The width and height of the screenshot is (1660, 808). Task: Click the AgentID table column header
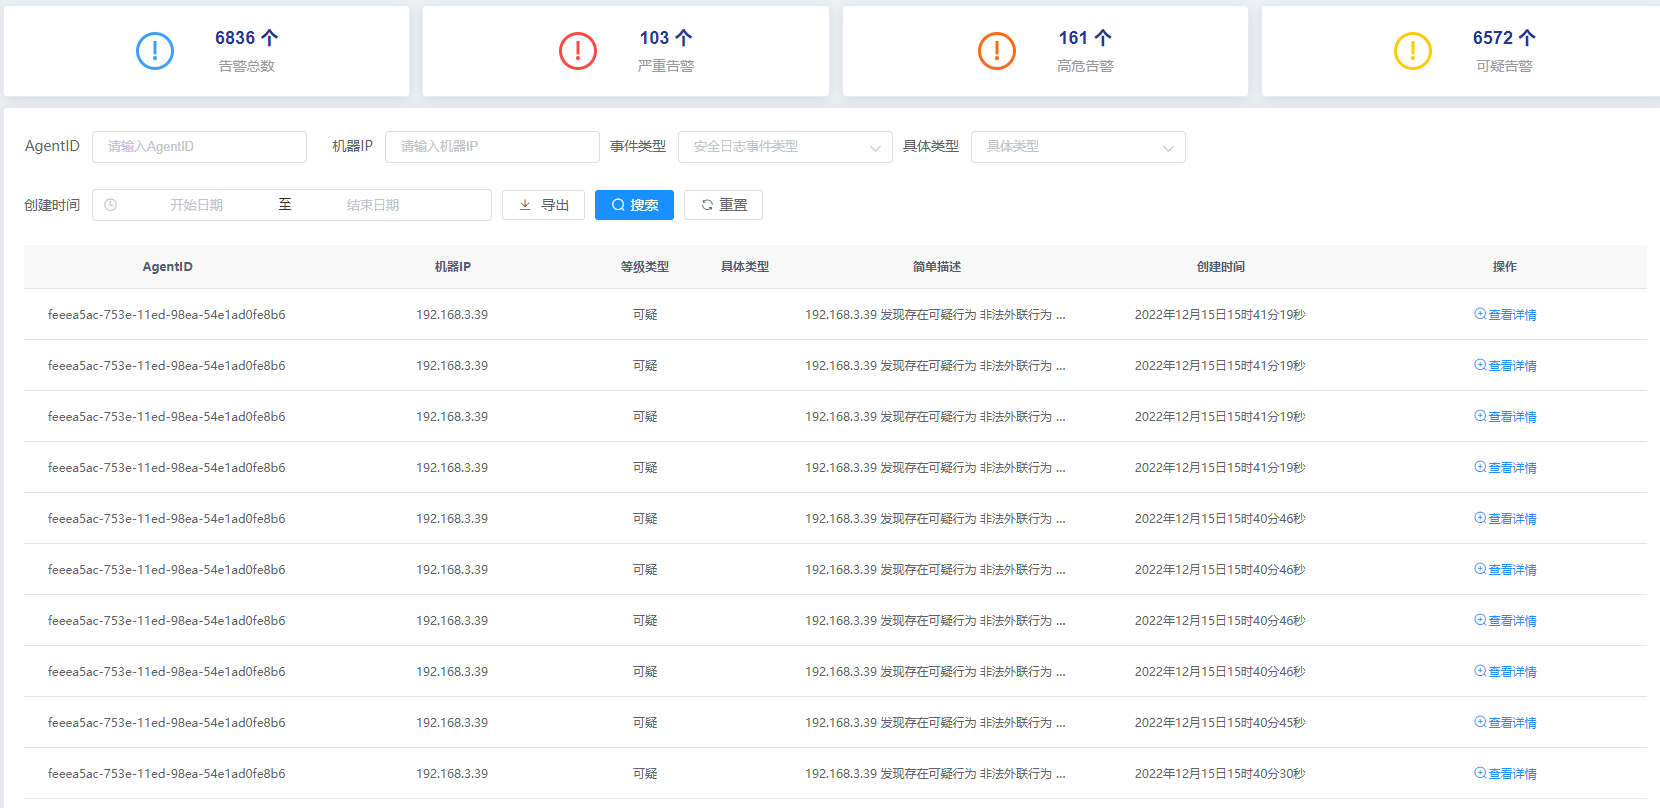167,267
